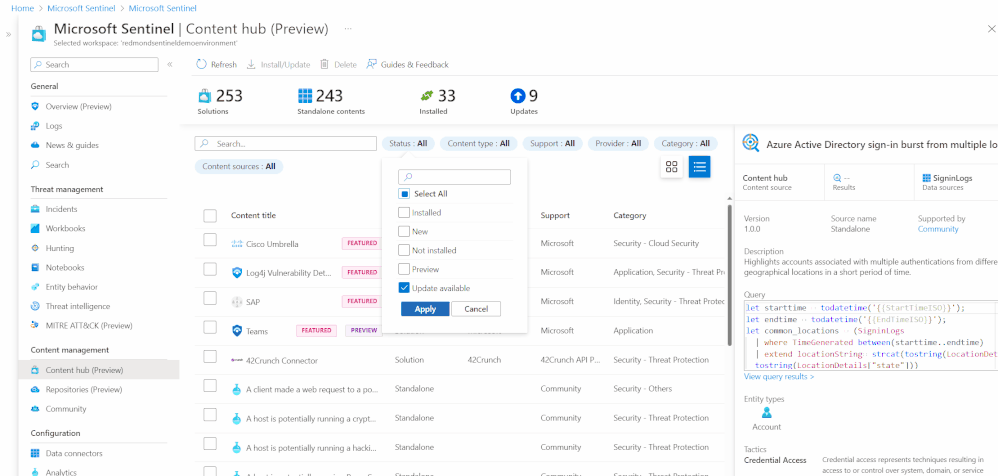This screenshot has height=476, width=998.
Task: Click the Delete trash icon
Action: (324, 64)
